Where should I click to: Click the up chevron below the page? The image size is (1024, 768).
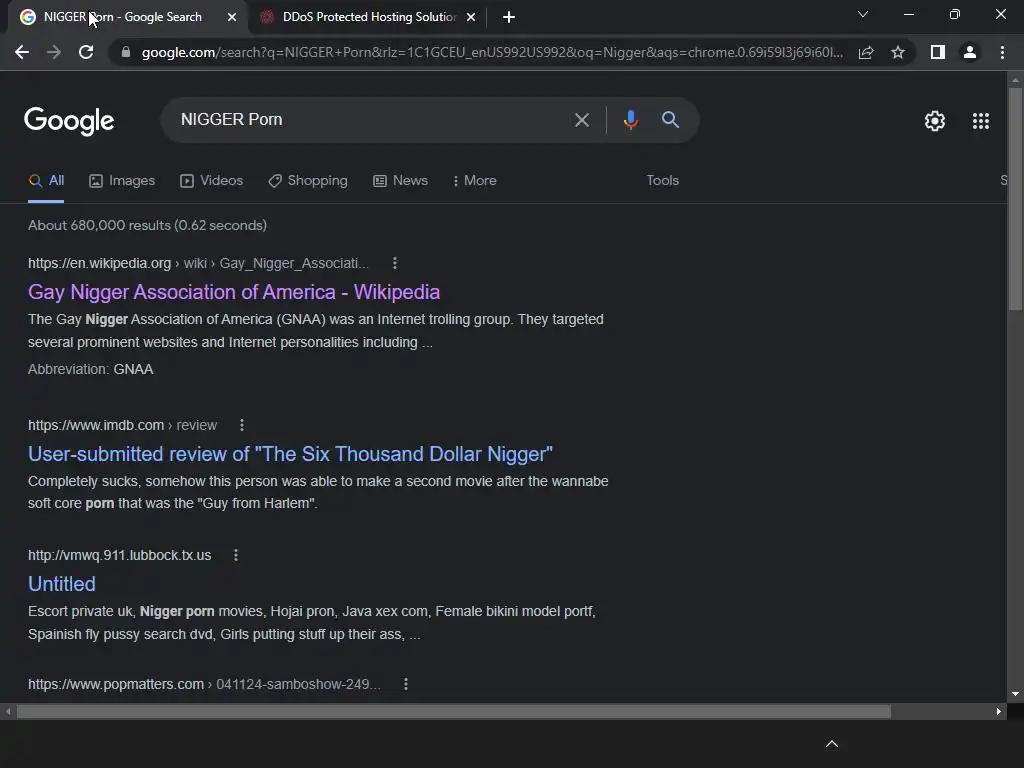click(831, 744)
